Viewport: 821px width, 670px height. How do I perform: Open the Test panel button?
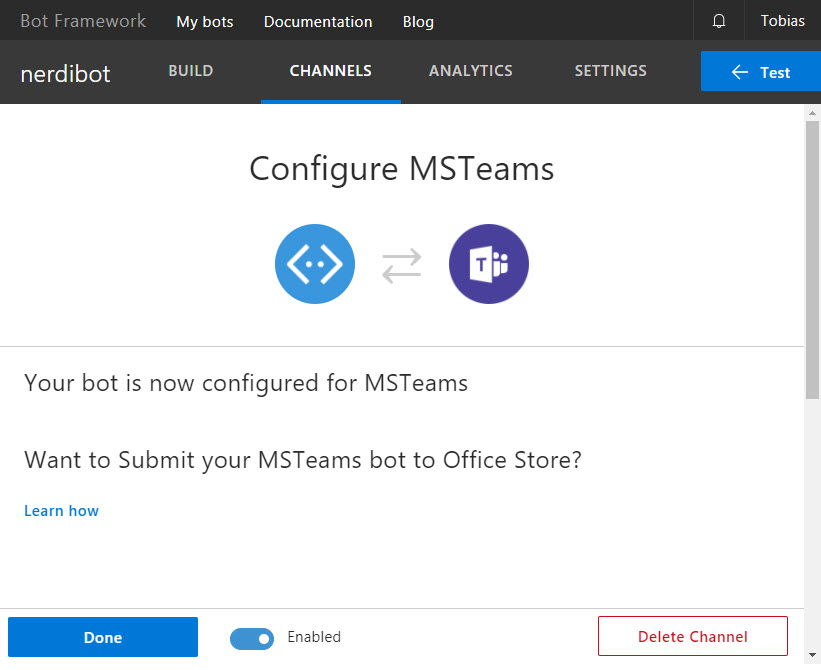[x=761, y=71]
